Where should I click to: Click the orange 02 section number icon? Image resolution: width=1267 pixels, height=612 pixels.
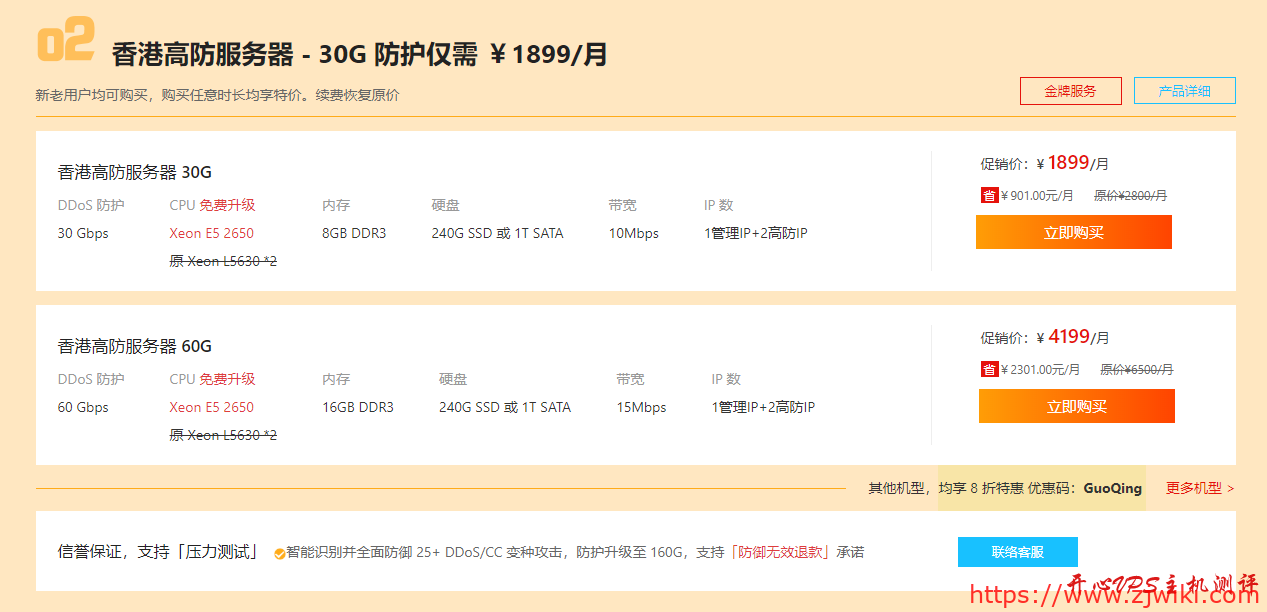click(x=65, y=42)
